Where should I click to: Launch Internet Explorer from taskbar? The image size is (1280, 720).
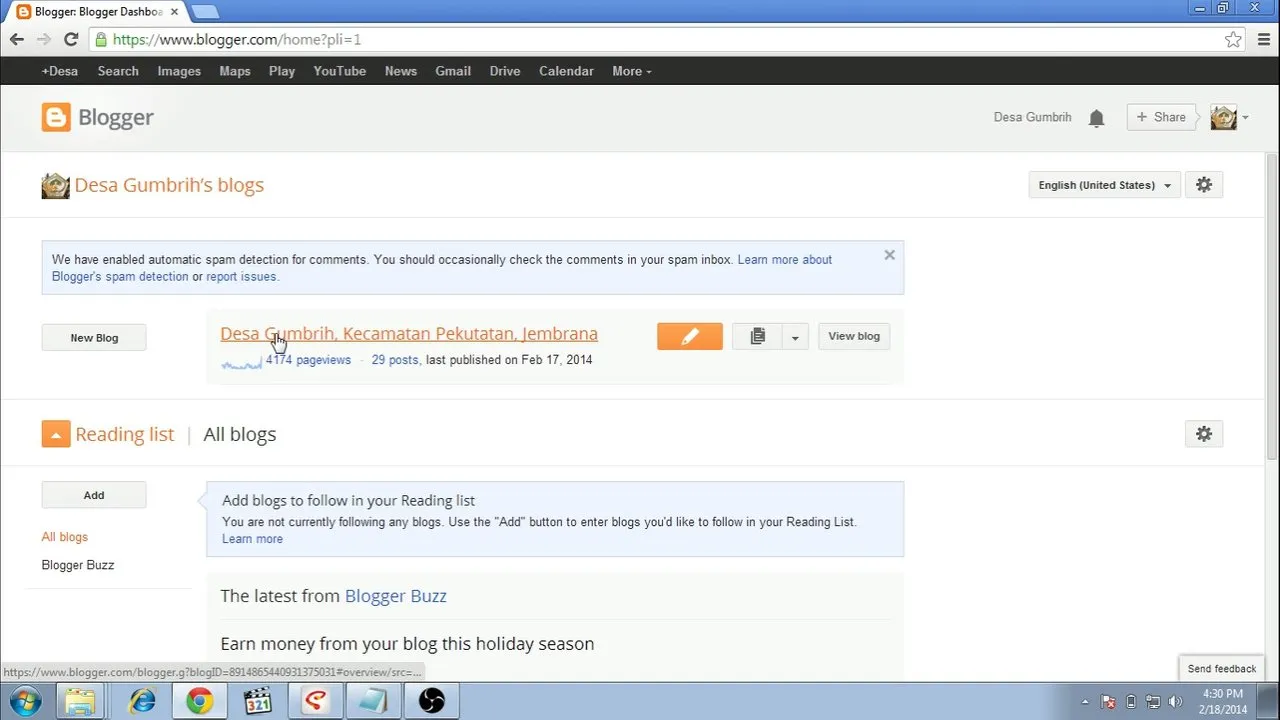point(143,701)
